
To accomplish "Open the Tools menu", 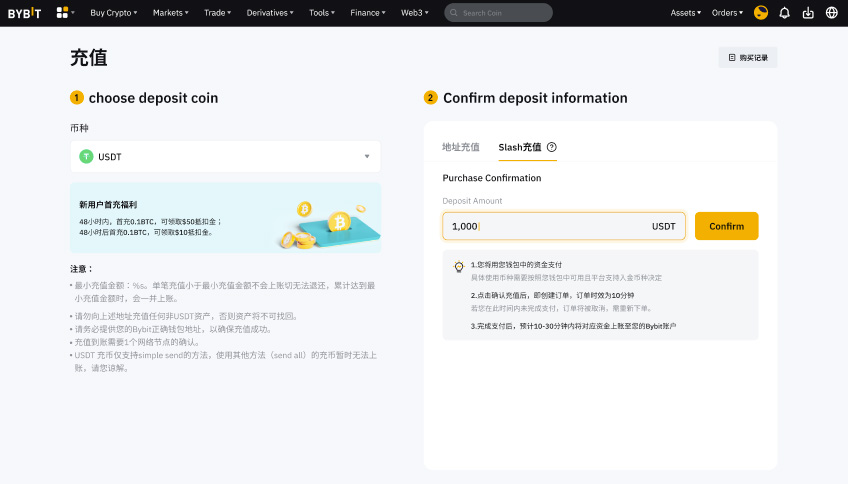I will point(322,12).
